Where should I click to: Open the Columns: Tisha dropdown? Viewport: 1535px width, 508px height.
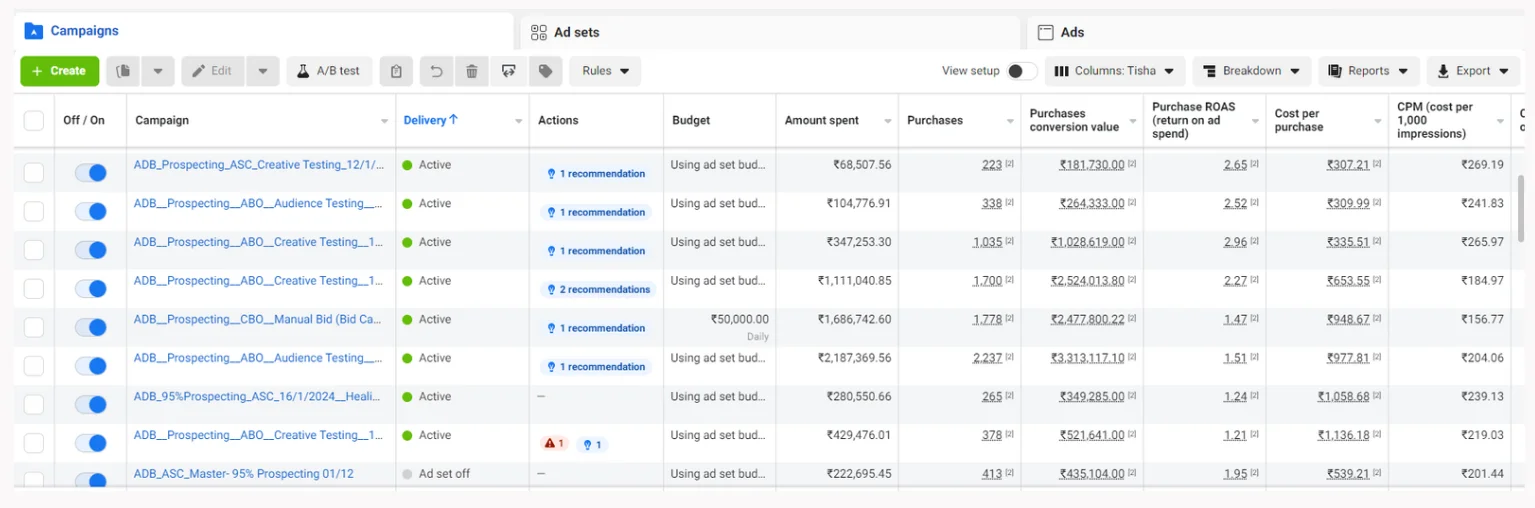(1115, 71)
